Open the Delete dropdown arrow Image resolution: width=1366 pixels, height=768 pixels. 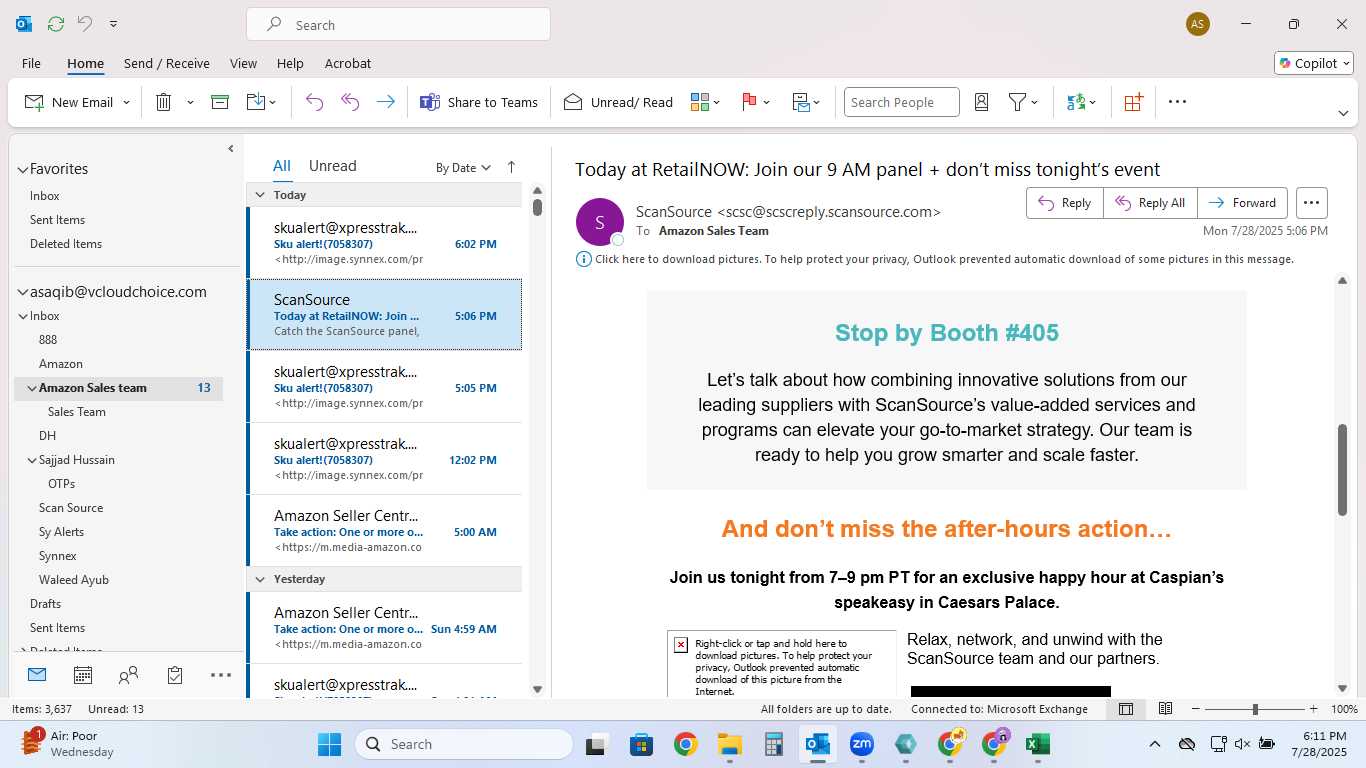tap(190, 102)
